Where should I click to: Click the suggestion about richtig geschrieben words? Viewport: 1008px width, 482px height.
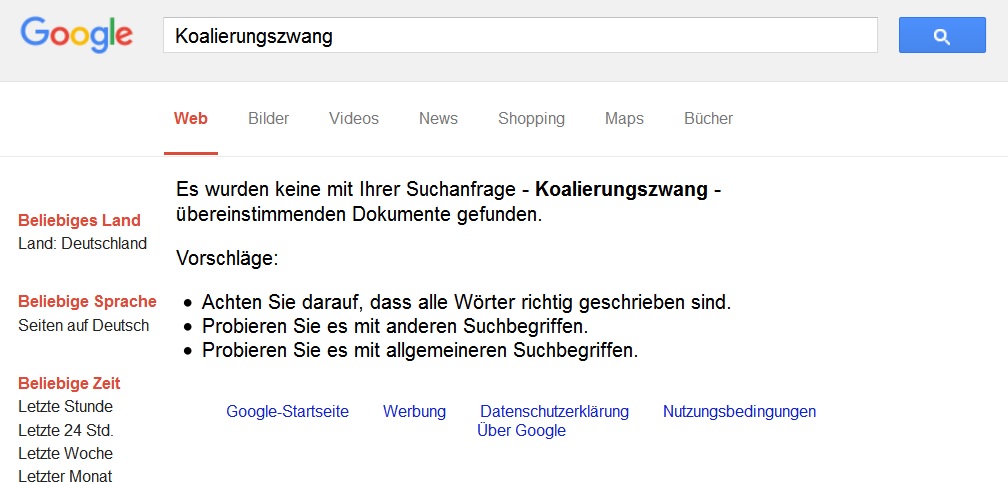click(467, 302)
